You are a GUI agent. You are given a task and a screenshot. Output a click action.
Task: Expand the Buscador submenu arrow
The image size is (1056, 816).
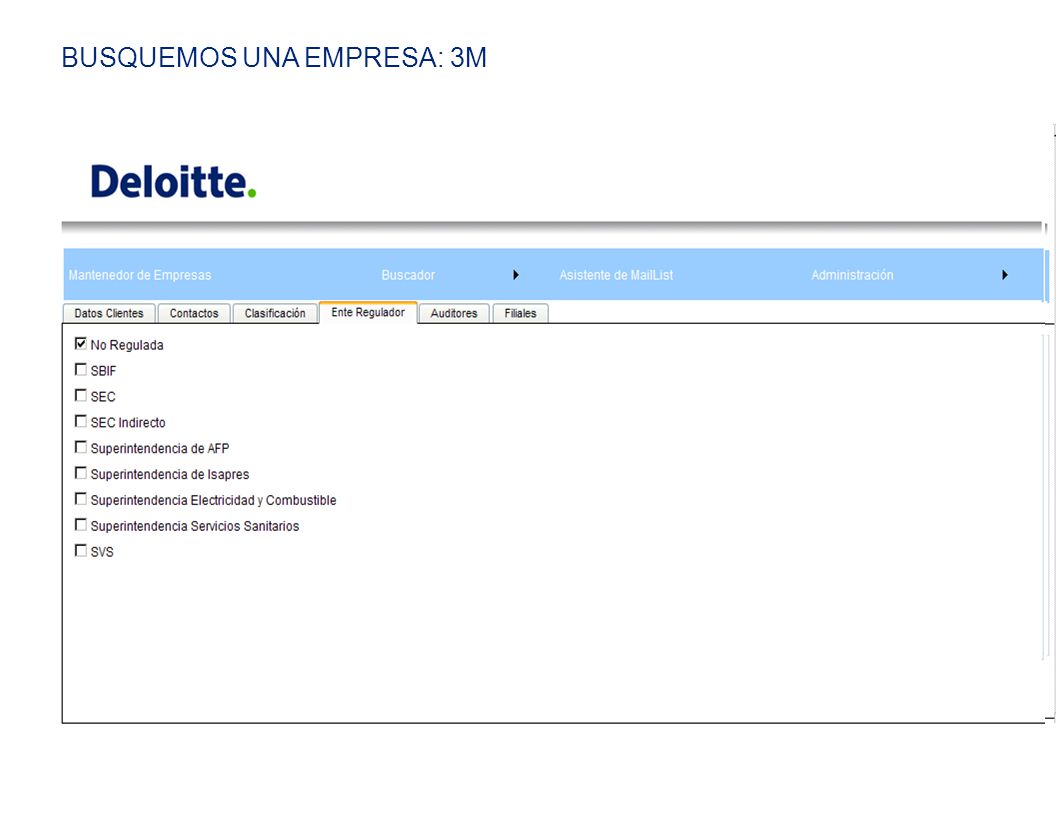[x=516, y=275]
